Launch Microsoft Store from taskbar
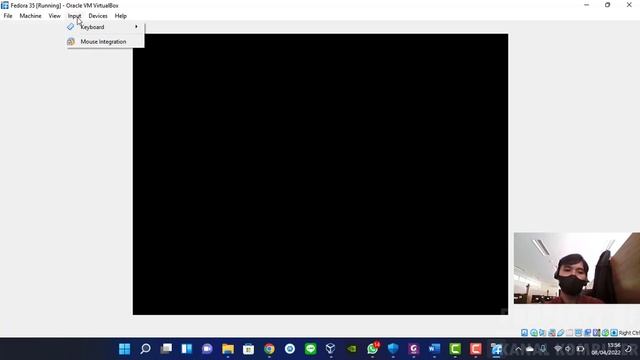 (249, 349)
